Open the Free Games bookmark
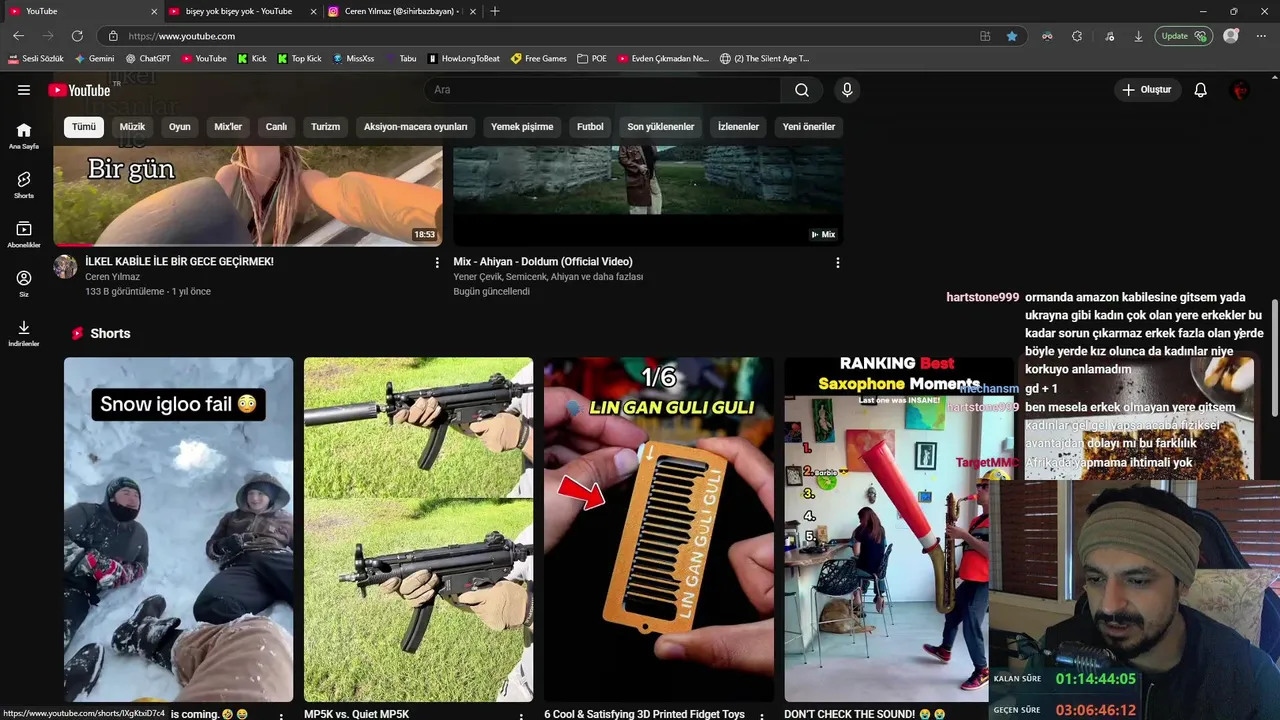1280x720 pixels. [x=538, y=59]
